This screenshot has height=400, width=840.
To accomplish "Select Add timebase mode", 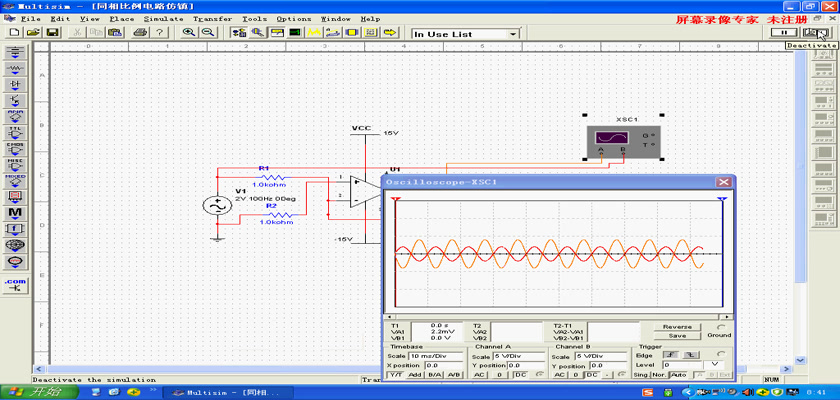I will (x=415, y=375).
